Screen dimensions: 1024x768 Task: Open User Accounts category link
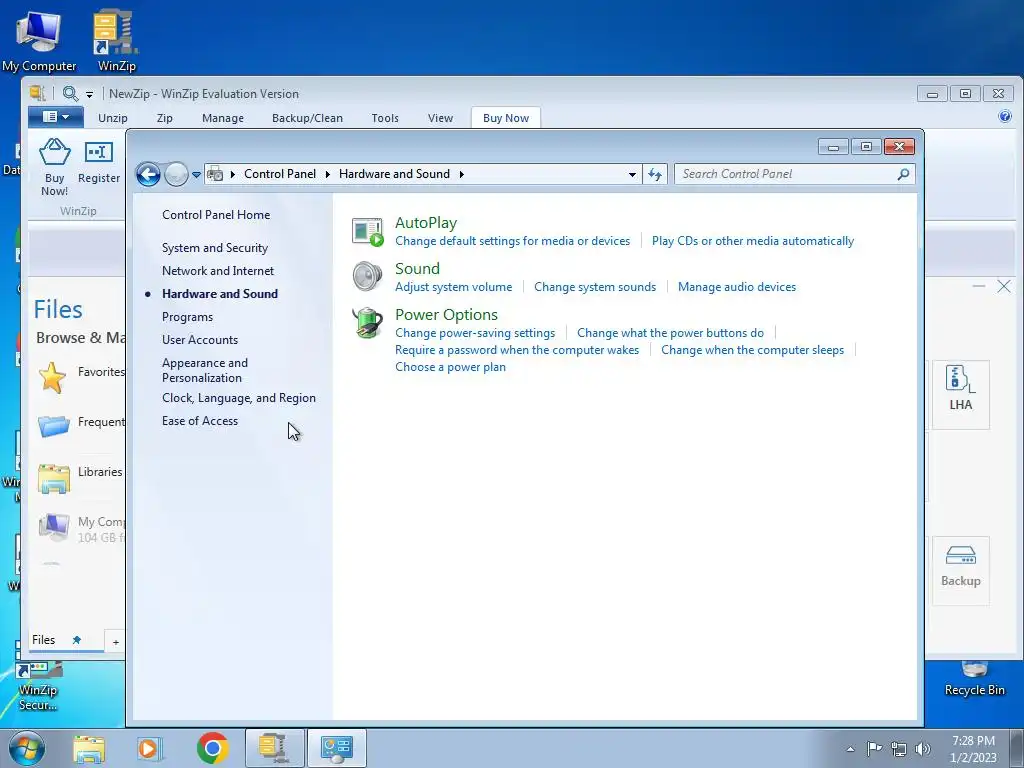[x=200, y=340]
